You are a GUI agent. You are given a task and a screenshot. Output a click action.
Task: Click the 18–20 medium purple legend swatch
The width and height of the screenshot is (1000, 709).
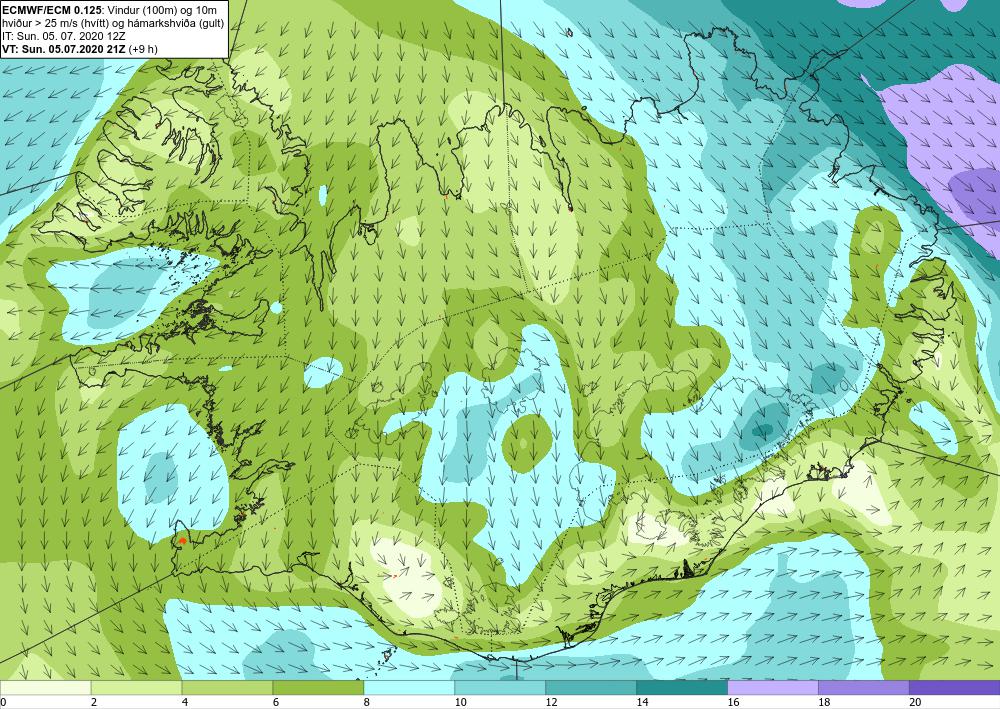point(864,688)
